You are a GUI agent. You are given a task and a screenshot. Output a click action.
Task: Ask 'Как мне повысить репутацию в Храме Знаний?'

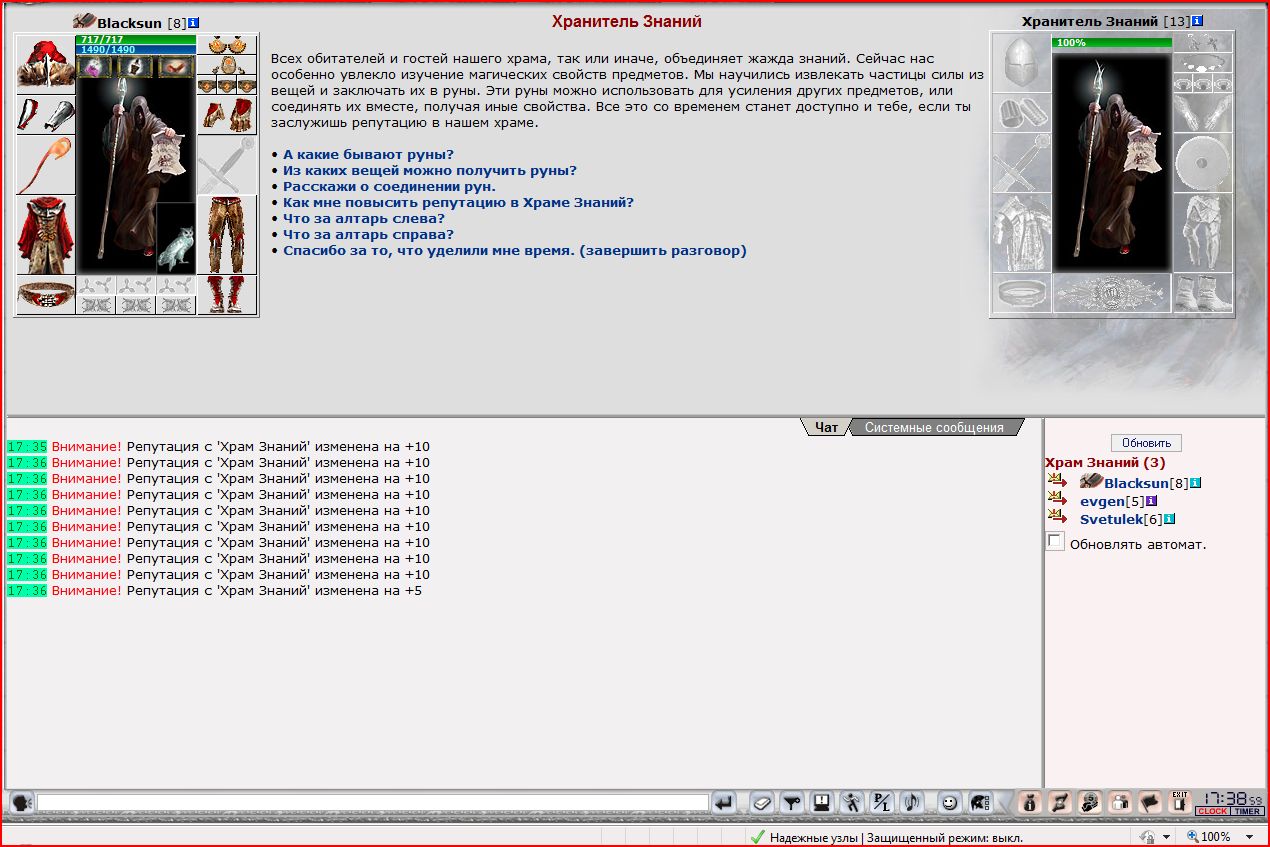(x=458, y=202)
